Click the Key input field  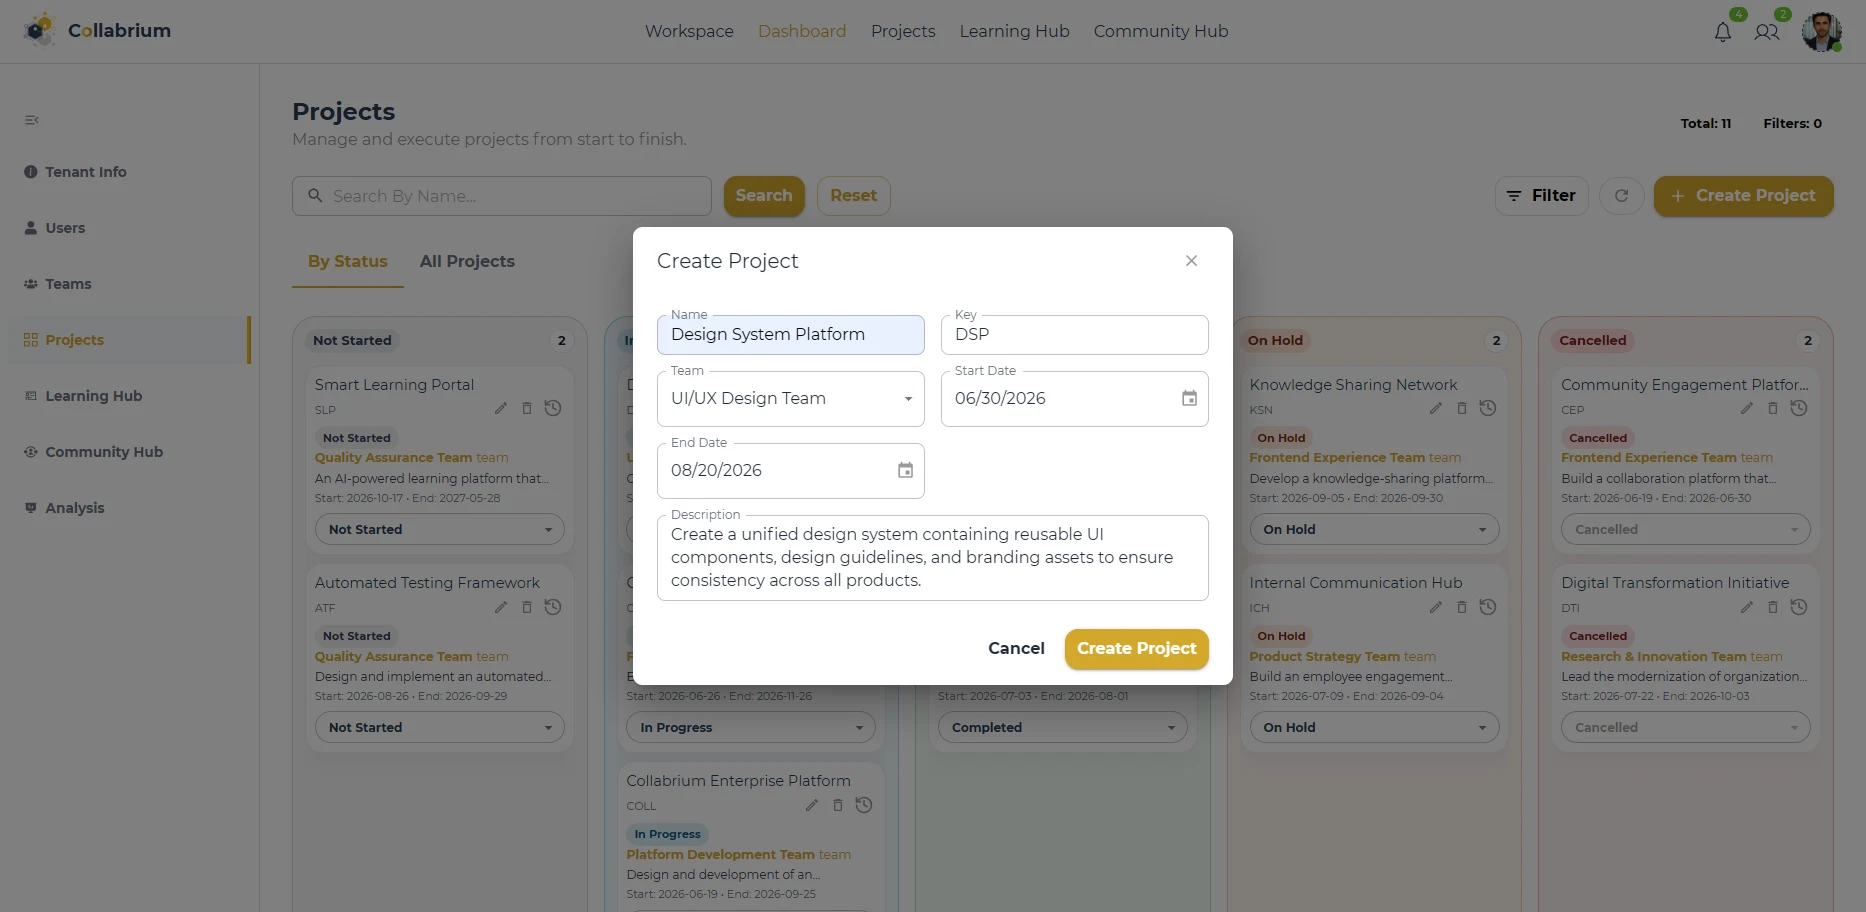(1075, 335)
